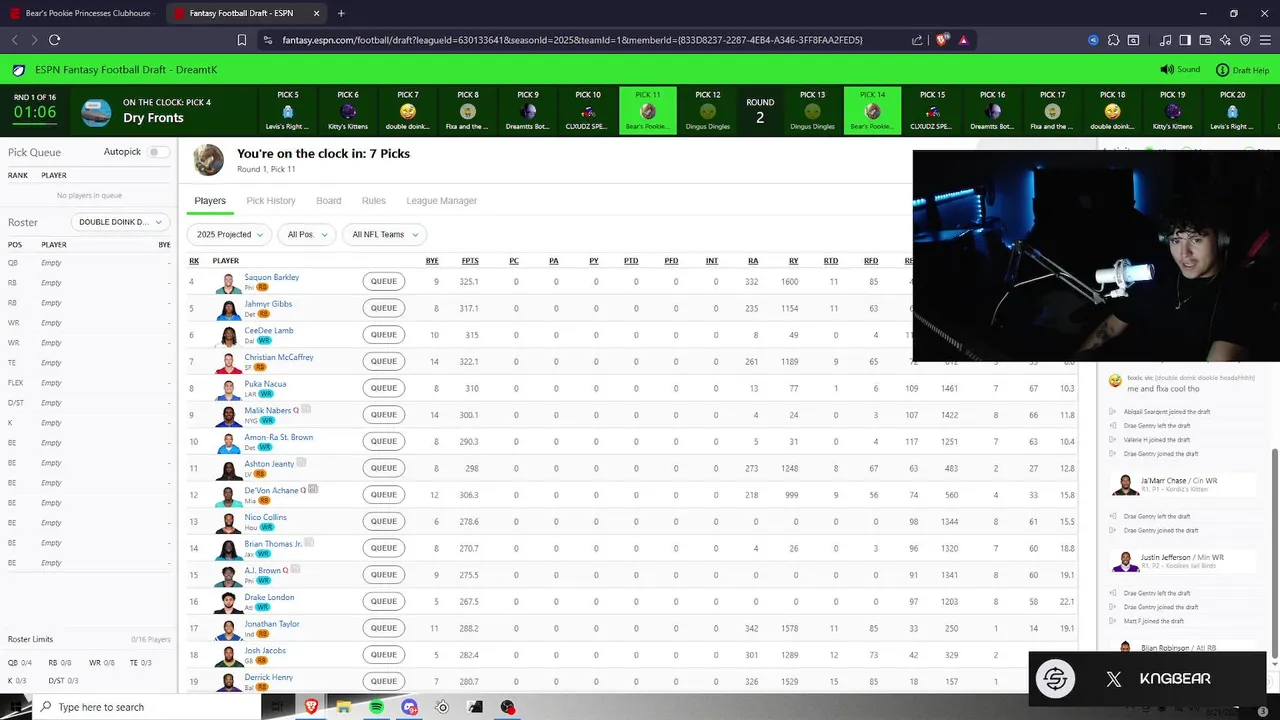Screen dimensions: 1280x720
Task: Open SteelSeries app from the taskbar
Action: (442, 707)
